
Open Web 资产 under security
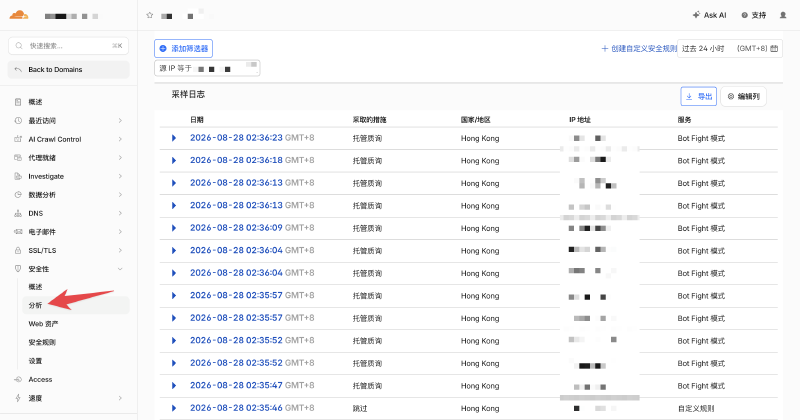[43, 324]
